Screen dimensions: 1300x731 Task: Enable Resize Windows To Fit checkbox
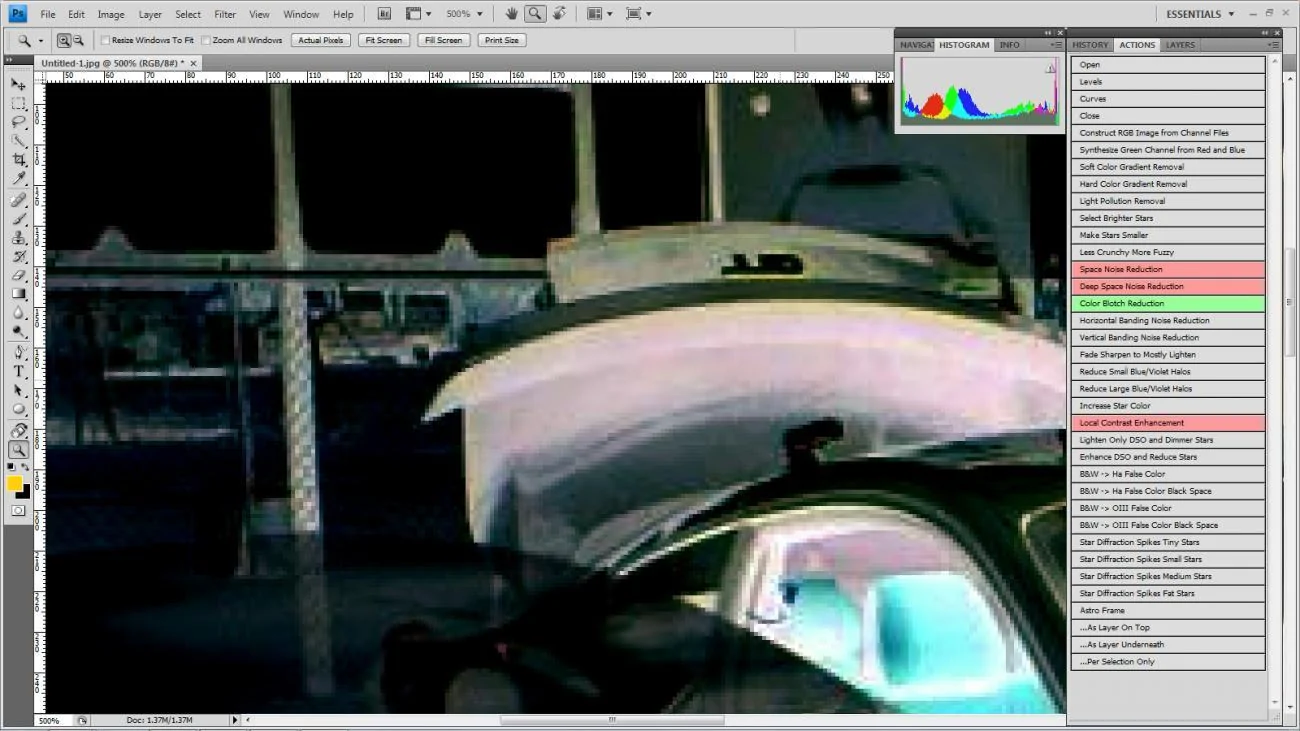point(105,40)
